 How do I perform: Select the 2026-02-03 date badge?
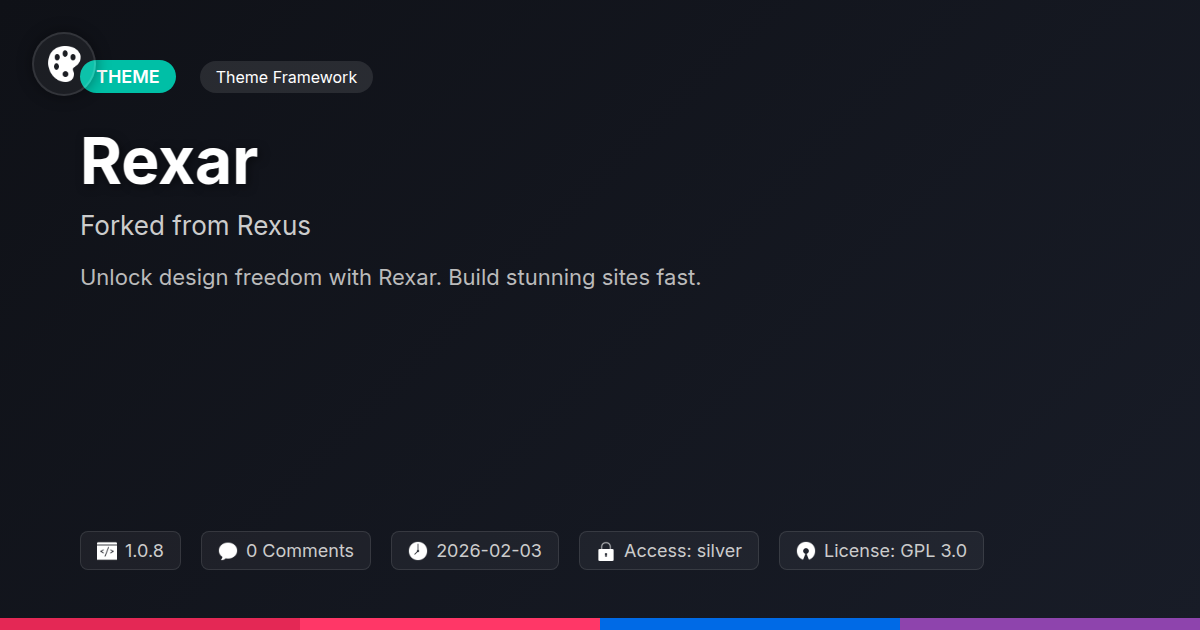pos(475,551)
